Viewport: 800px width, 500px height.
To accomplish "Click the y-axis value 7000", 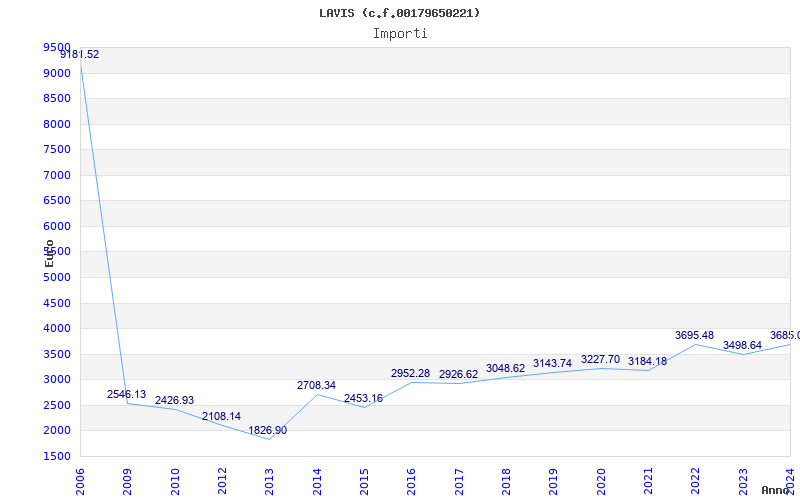I will click(x=57, y=175).
